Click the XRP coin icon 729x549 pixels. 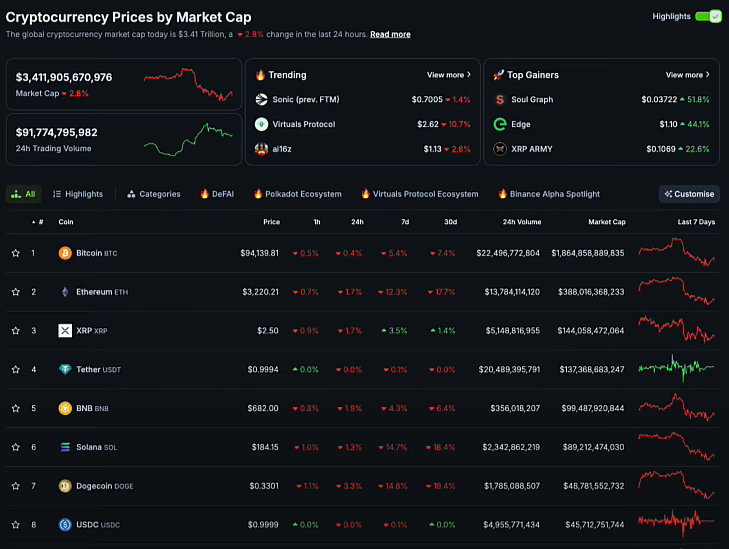(65, 331)
